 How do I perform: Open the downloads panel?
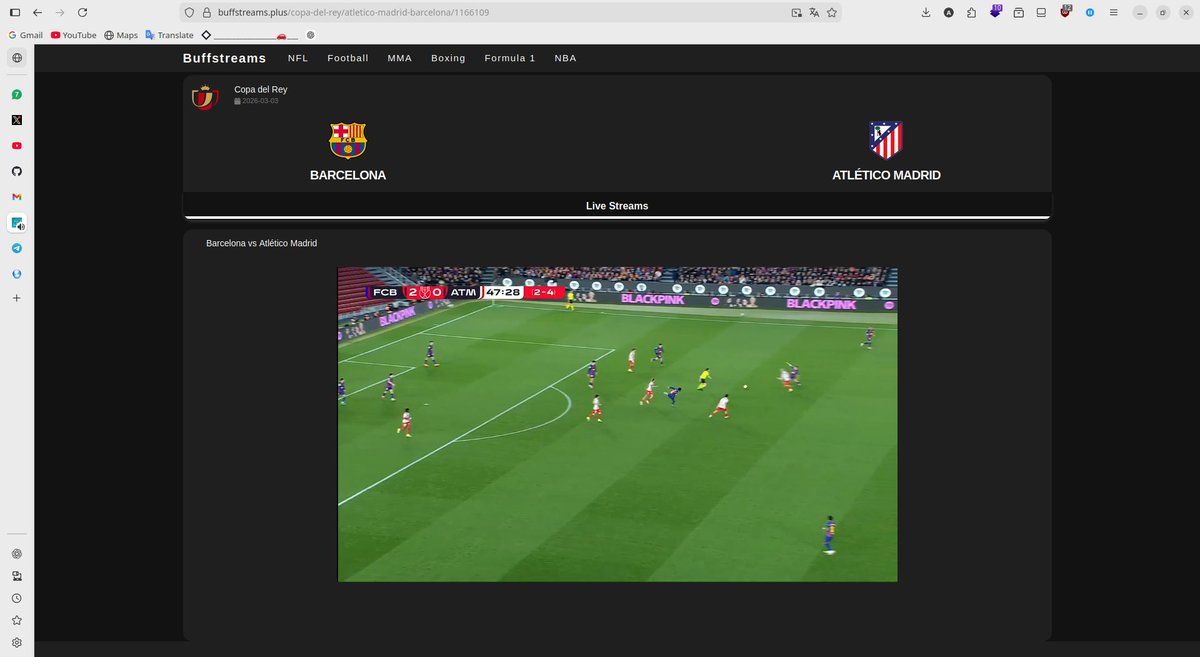(x=926, y=12)
